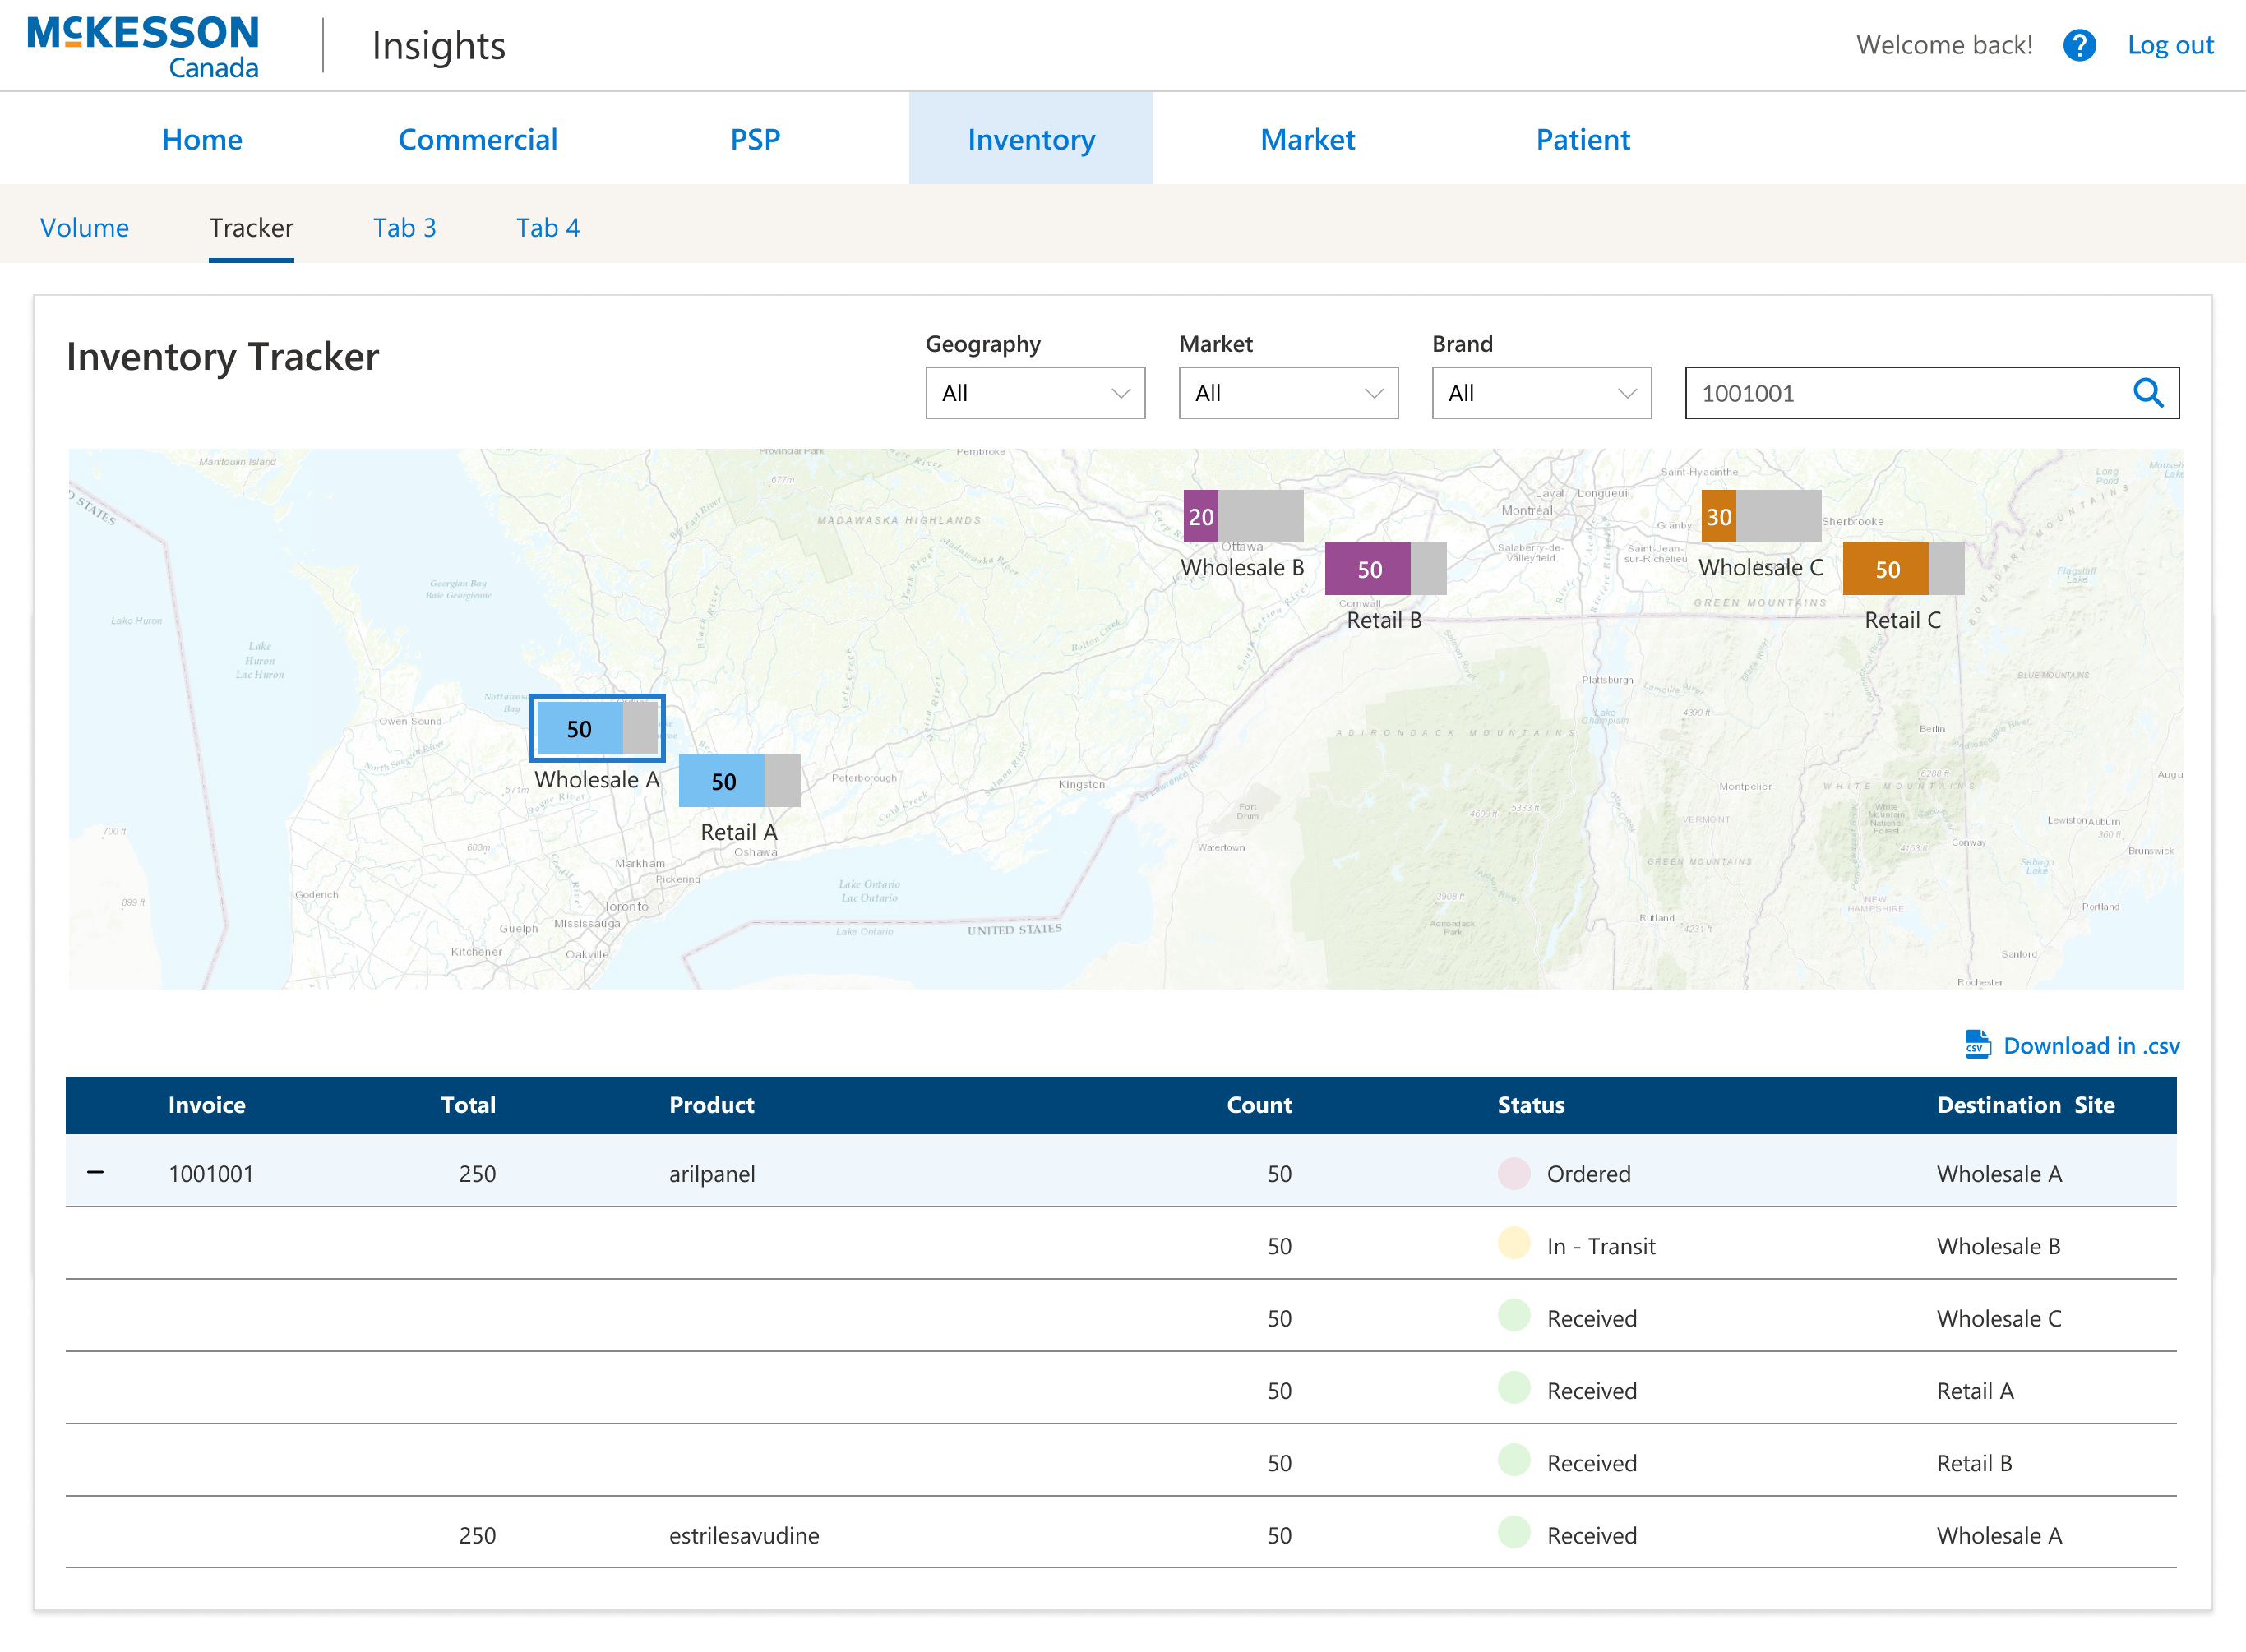Image resolution: width=2246 pixels, height=1652 pixels.
Task: Click the Ordered status indicator dot
Action: point(1514,1173)
